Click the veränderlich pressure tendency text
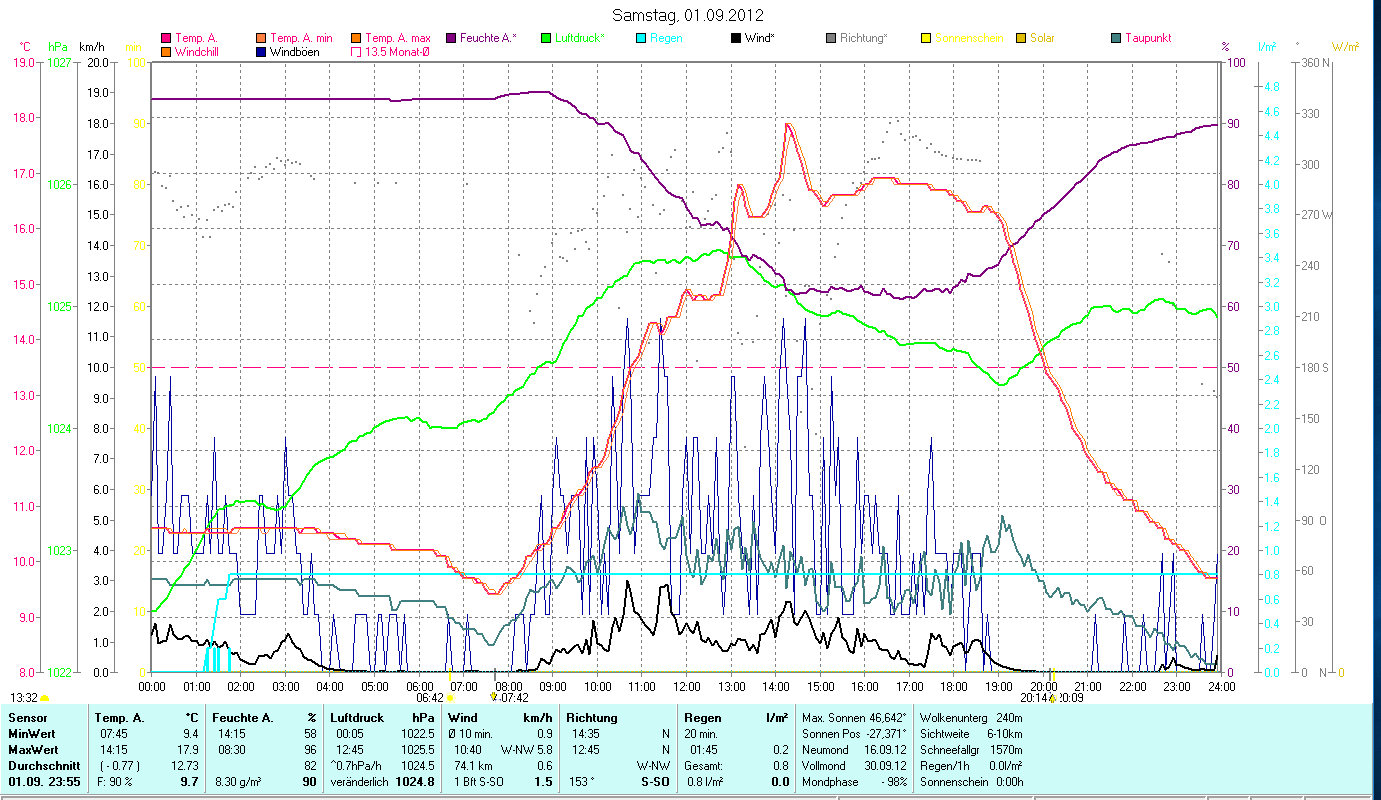 coord(357,782)
